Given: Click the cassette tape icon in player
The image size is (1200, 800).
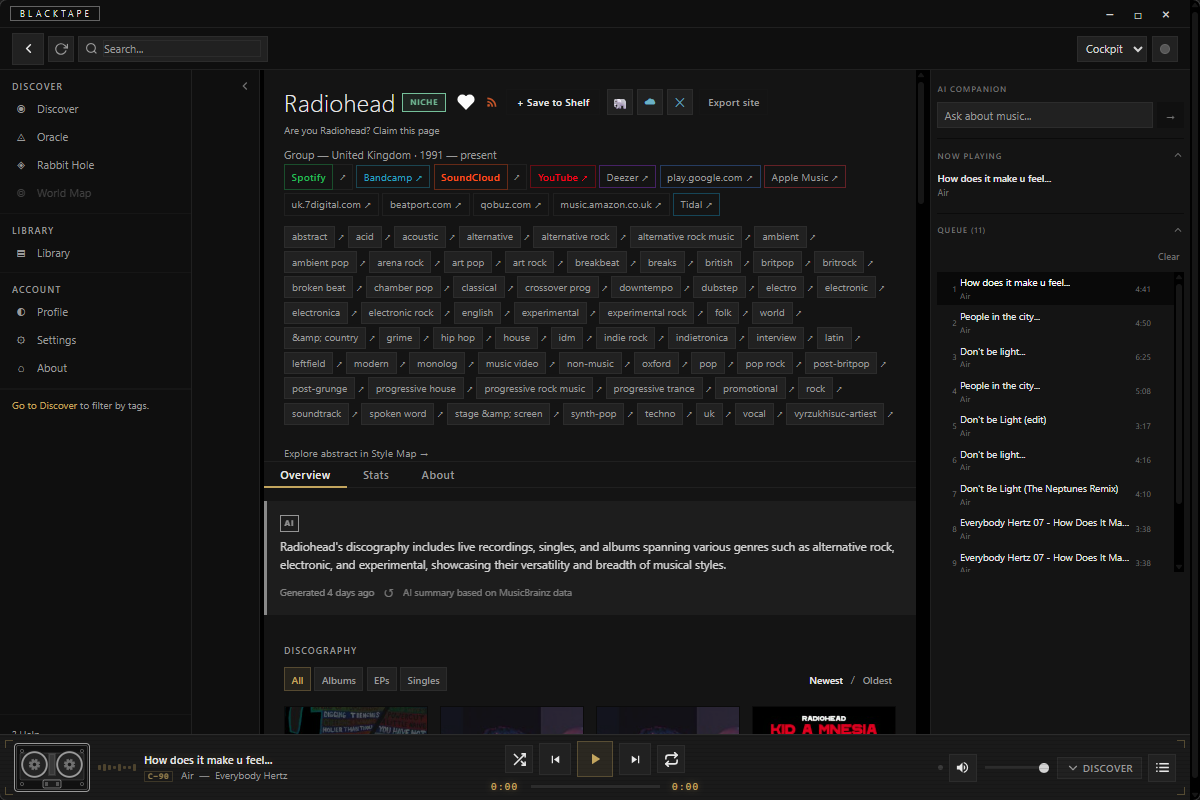Looking at the screenshot, I should point(52,767).
